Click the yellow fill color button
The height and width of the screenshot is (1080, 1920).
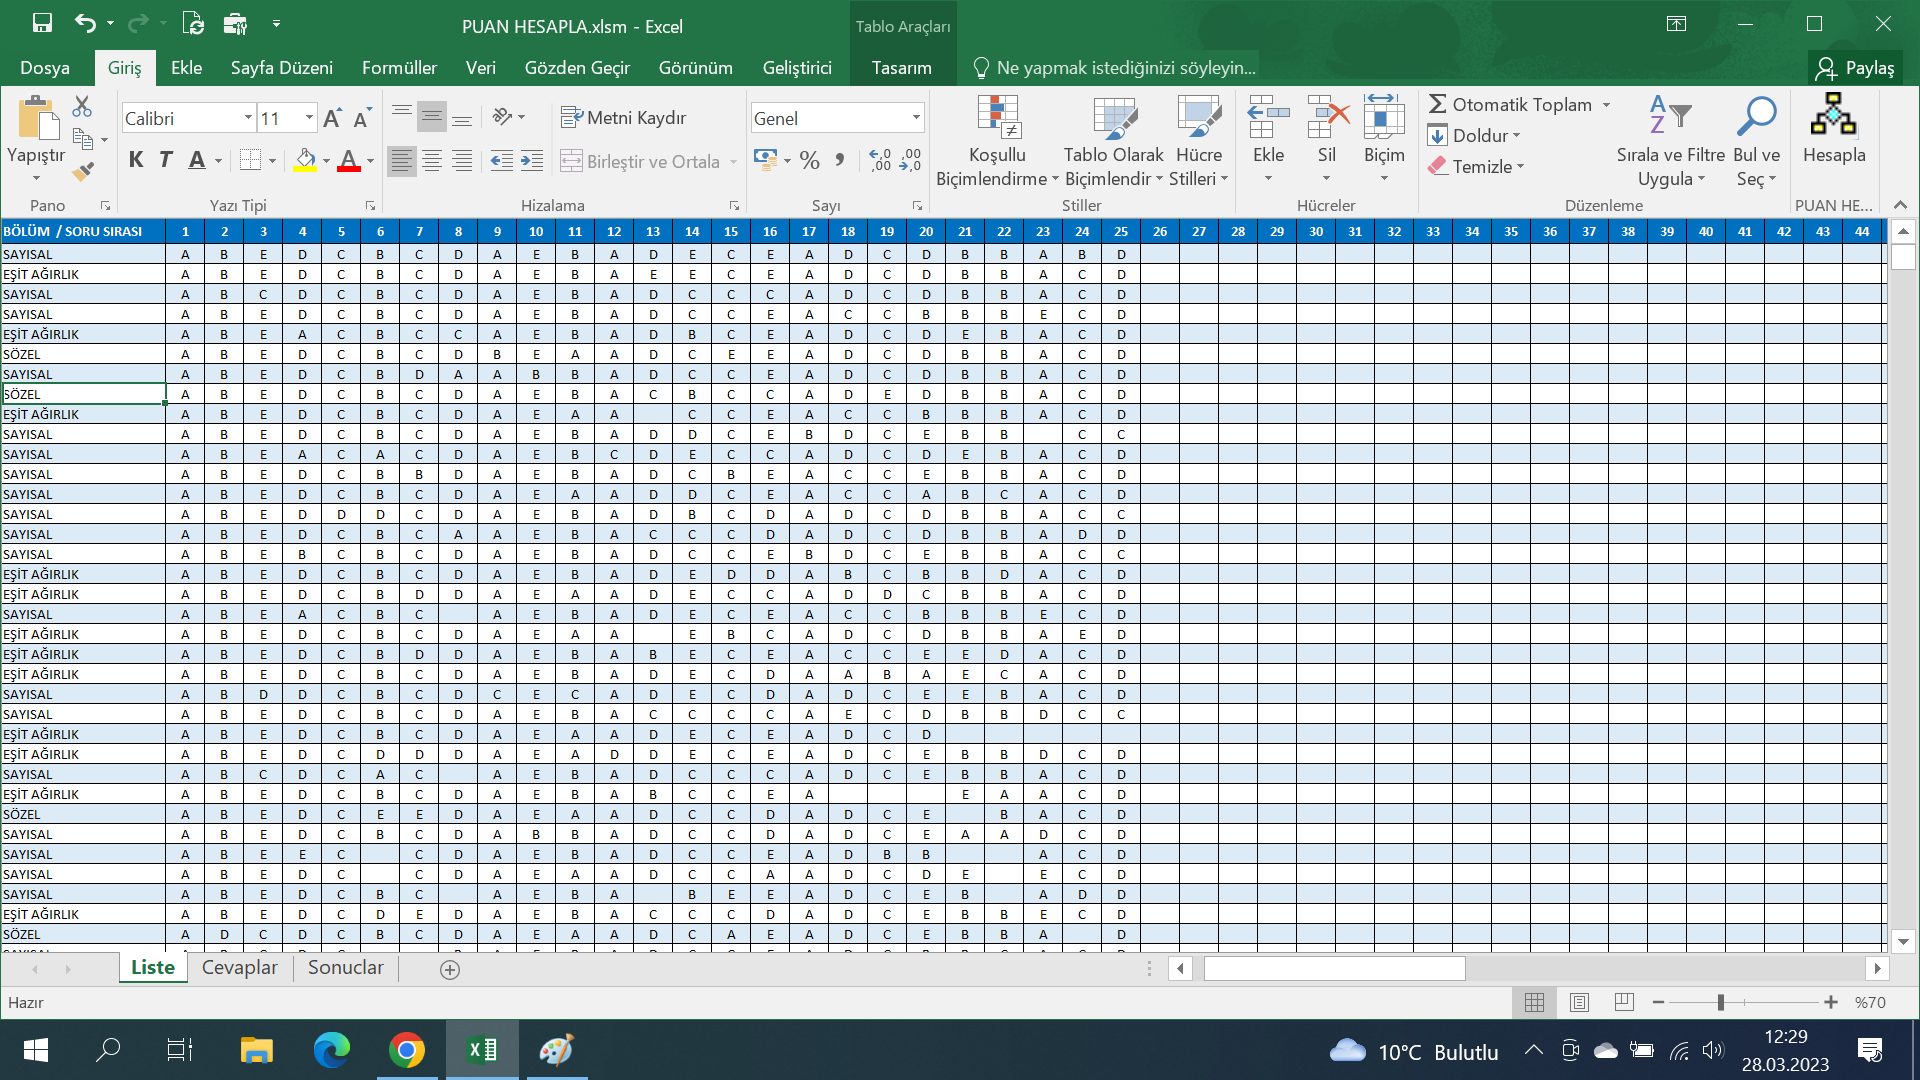click(306, 160)
